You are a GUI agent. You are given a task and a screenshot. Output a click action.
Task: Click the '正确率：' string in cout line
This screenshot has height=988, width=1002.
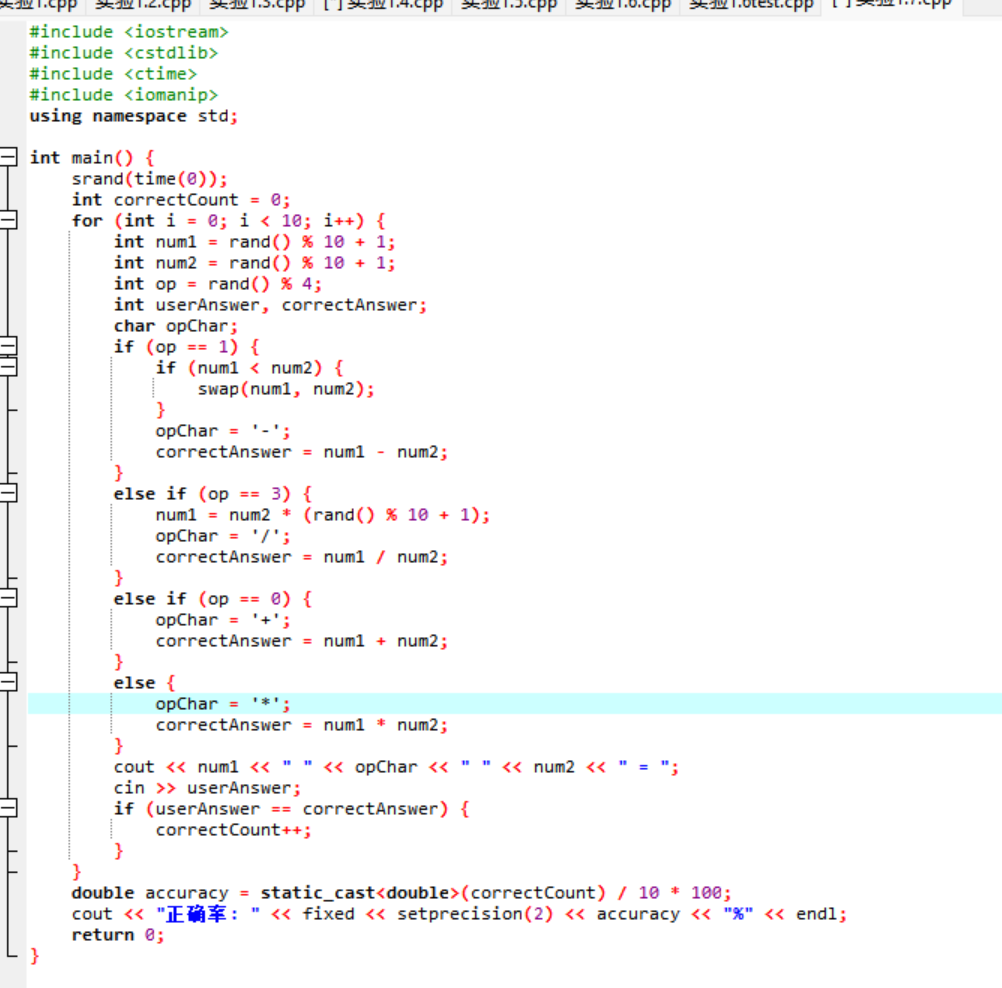click(208, 914)
